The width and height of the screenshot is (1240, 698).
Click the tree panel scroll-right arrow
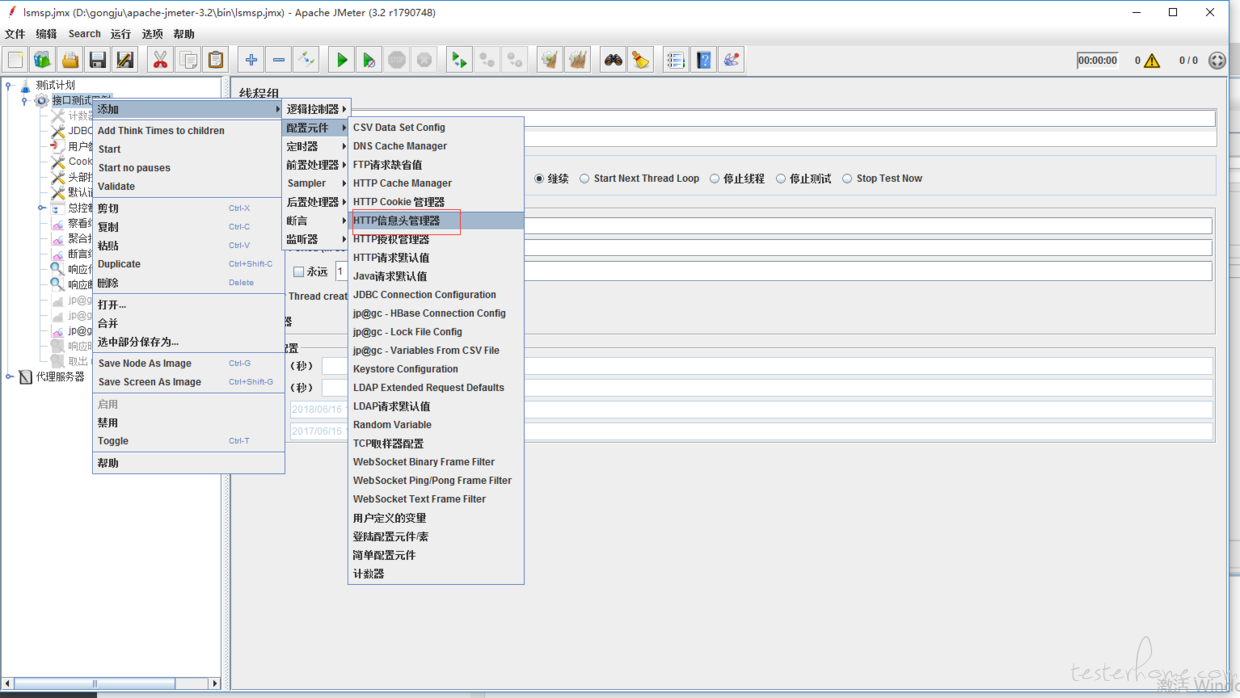pos(214,684)
